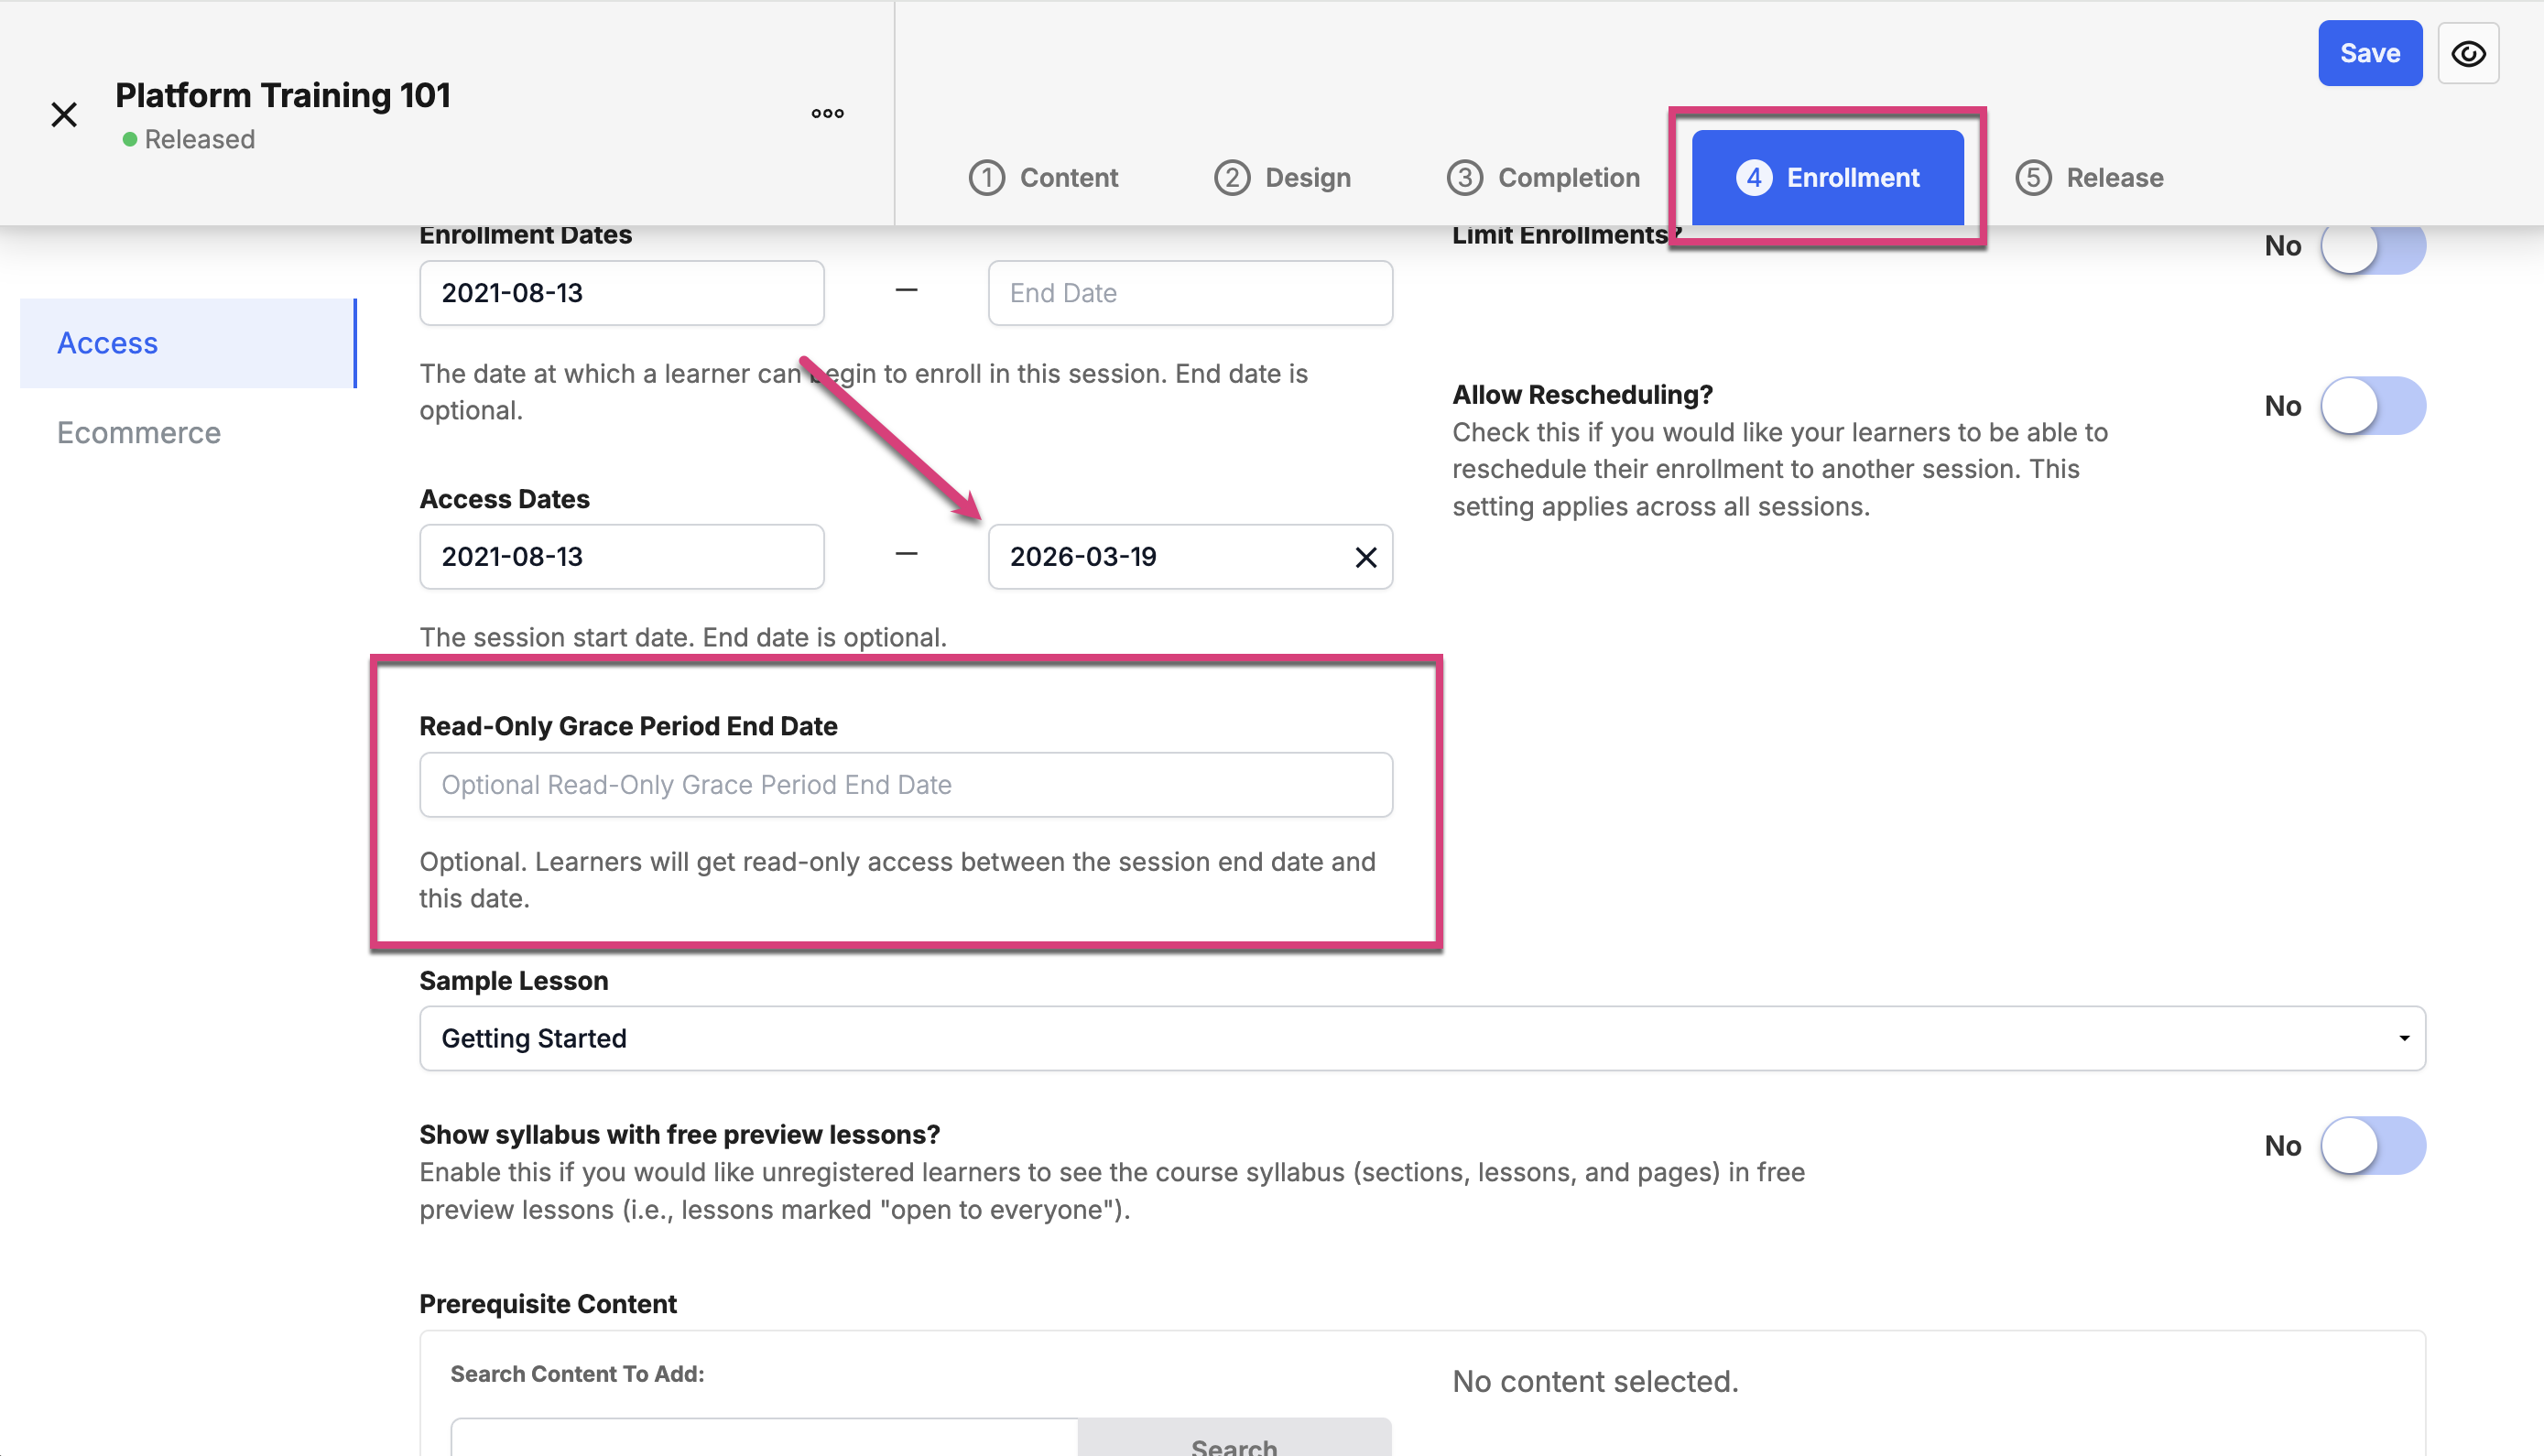Open Ecommerce in the left sidebar
The width and height of the screenshot is (2544, 1456).
pos(139,432)
